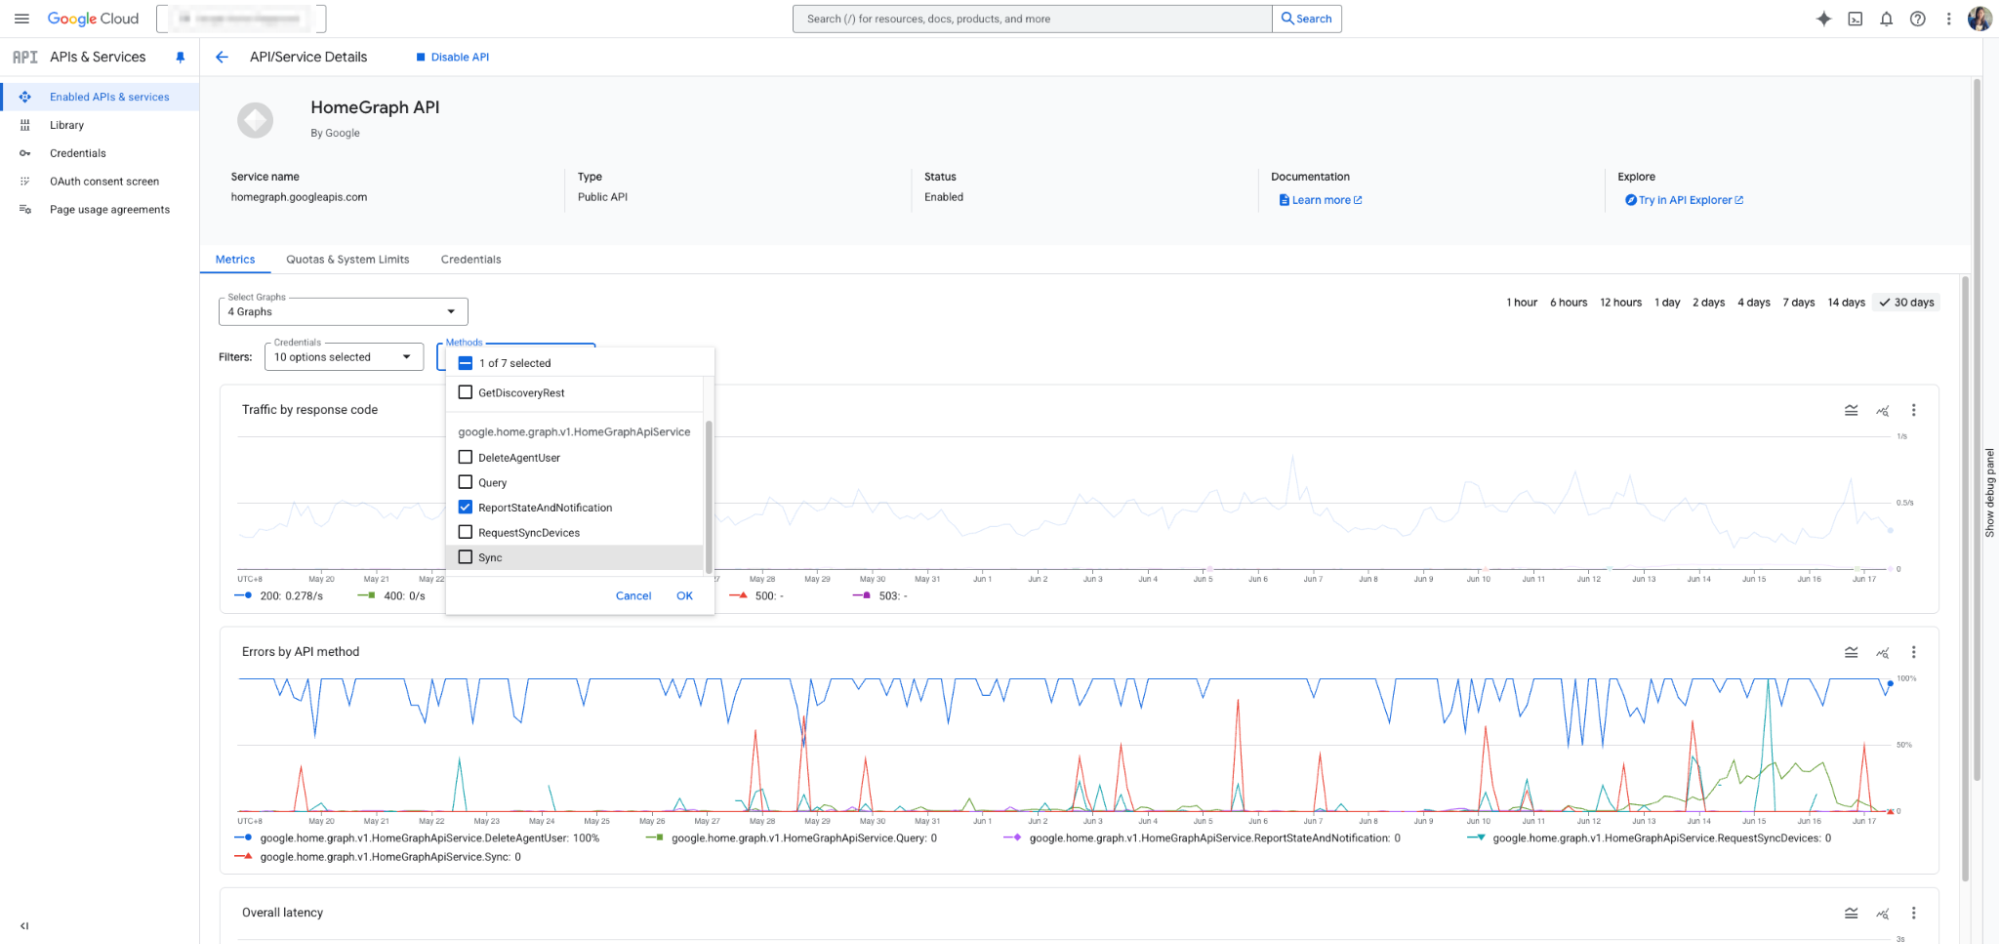Open the main navigation hamburger menu
This screenshot has width=1999, height=944.
(x=21, y=18)
